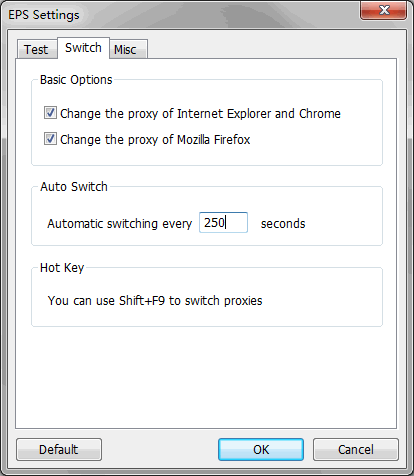
Task: Click the Auto Switch group heading
Action: point(74,187)
